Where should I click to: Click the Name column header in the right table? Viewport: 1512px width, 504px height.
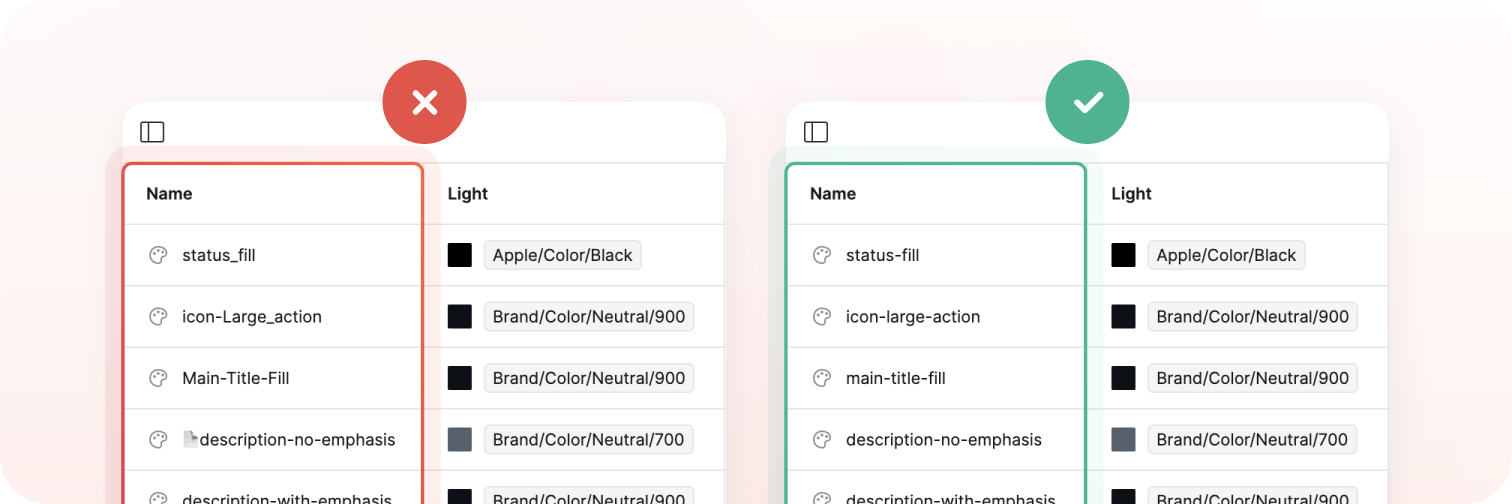tap(833, 194)
